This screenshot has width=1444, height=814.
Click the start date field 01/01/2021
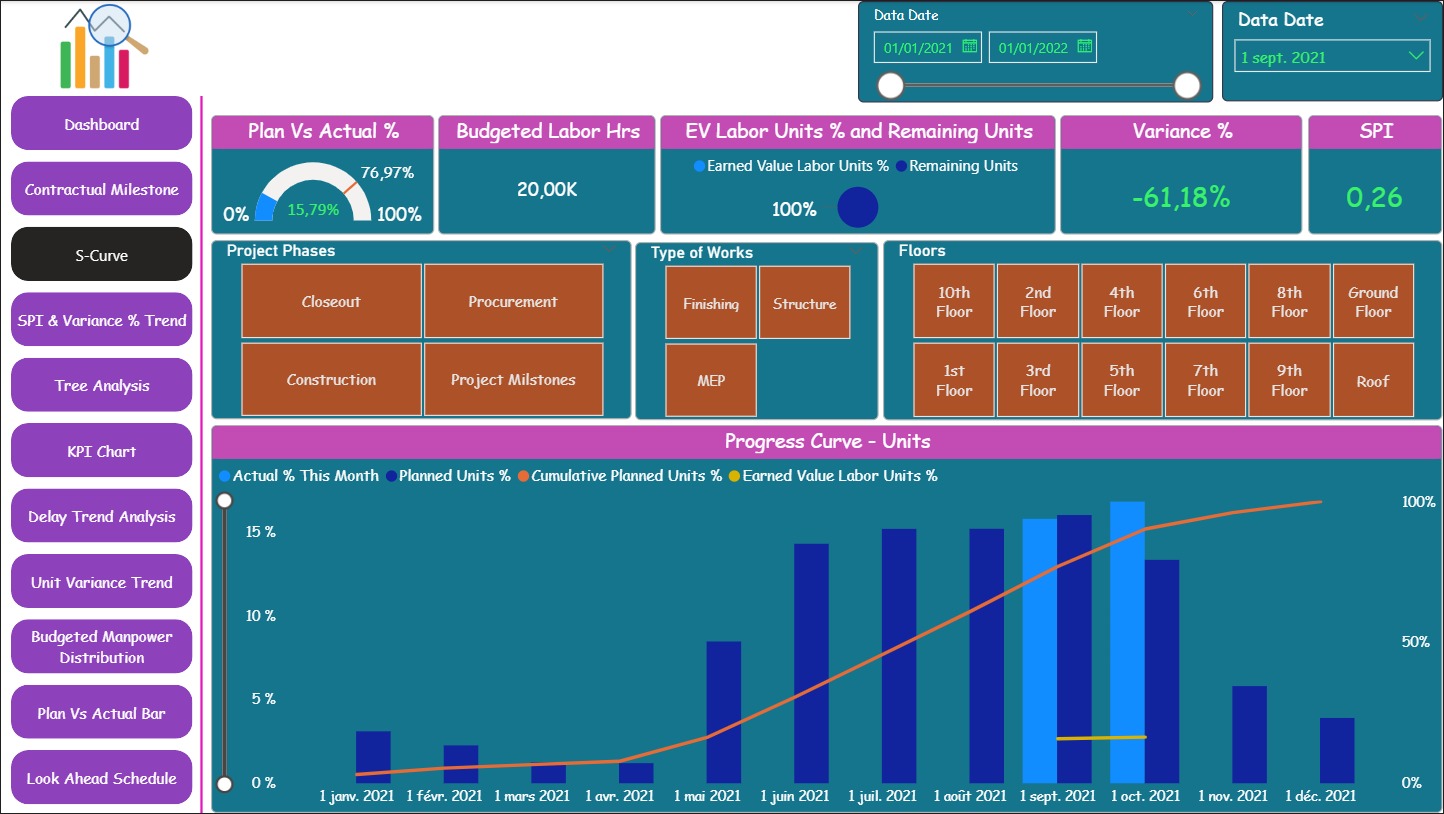(x=928, y=47)
